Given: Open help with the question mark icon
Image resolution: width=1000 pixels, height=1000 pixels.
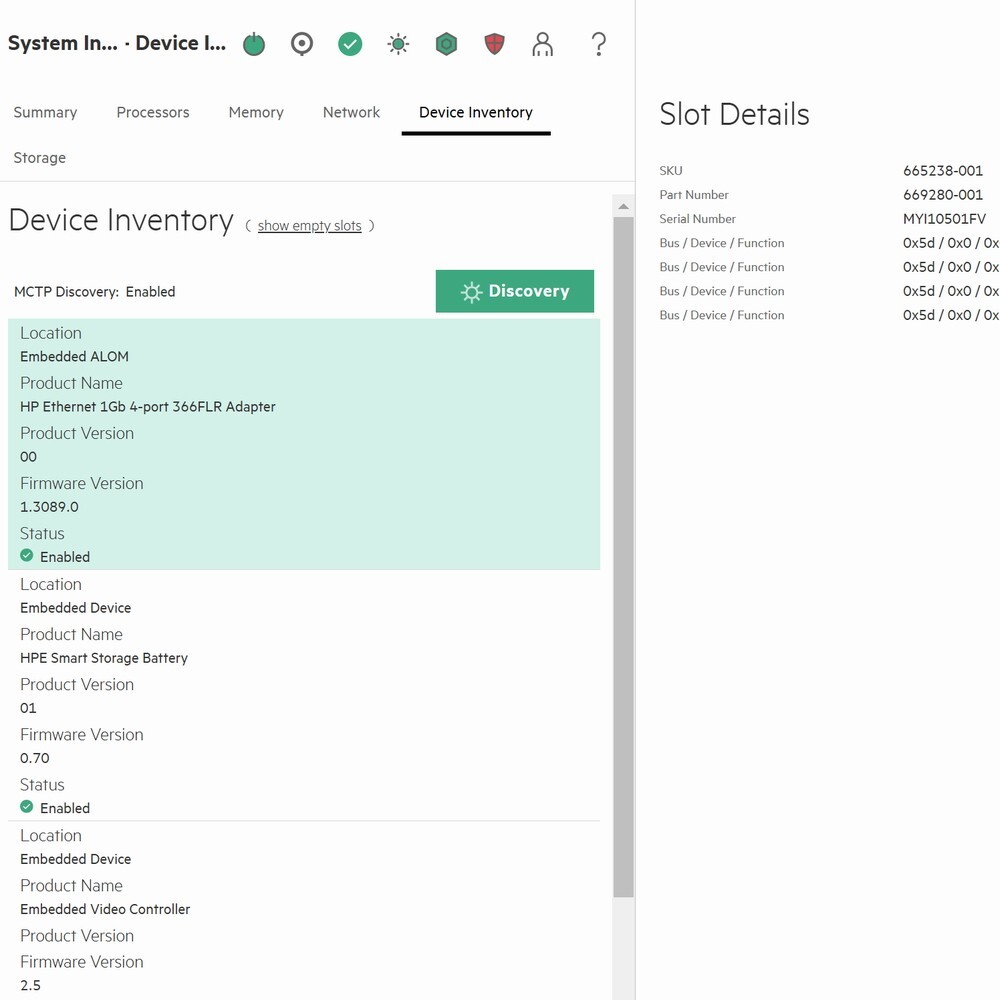Looking at the screenshot, I should pyautogui.click(x=598, y=44).
